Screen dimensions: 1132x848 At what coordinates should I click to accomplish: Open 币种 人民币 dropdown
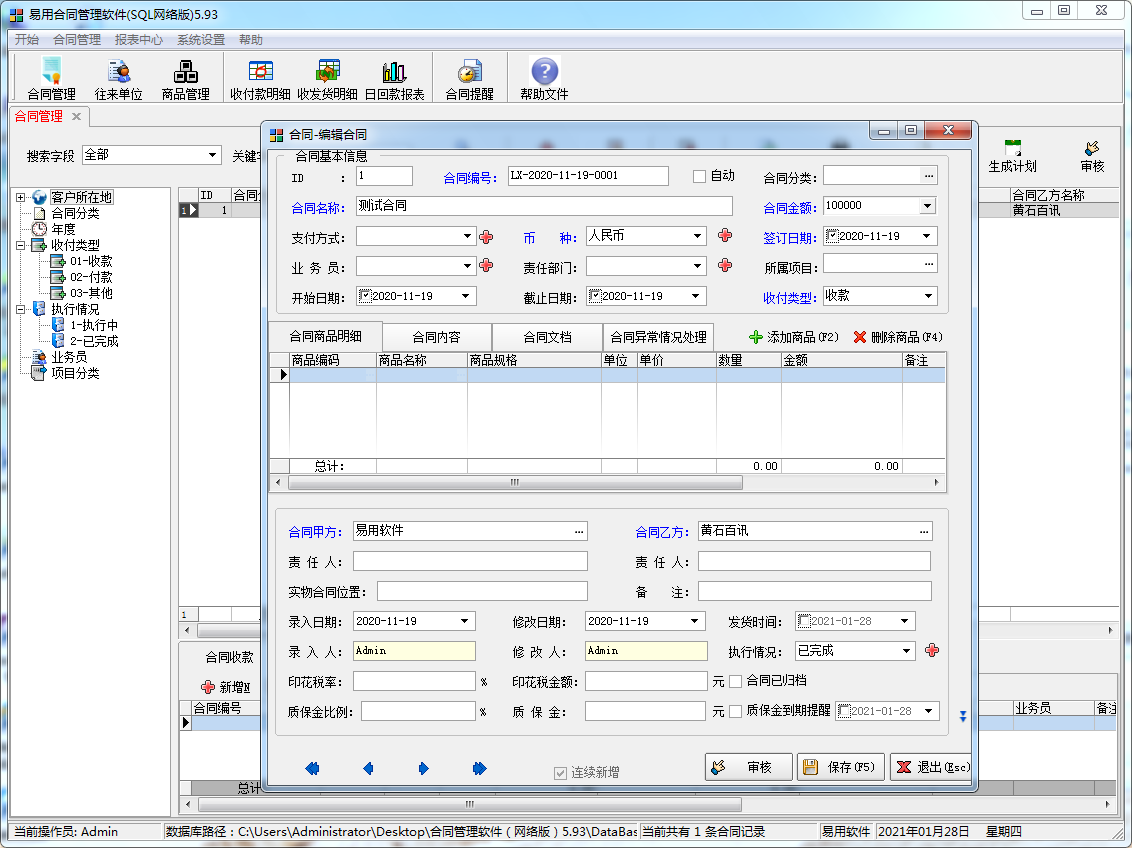[697, 236]
